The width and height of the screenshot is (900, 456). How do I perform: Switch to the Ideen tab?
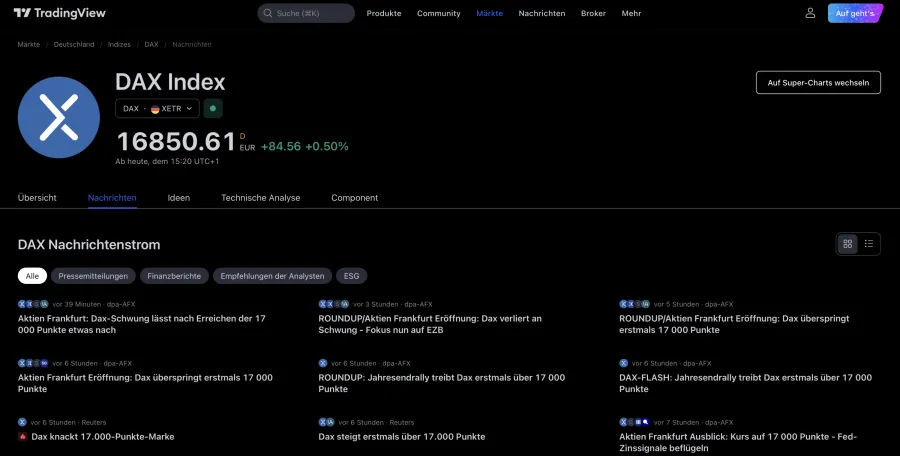coord(179,198)
